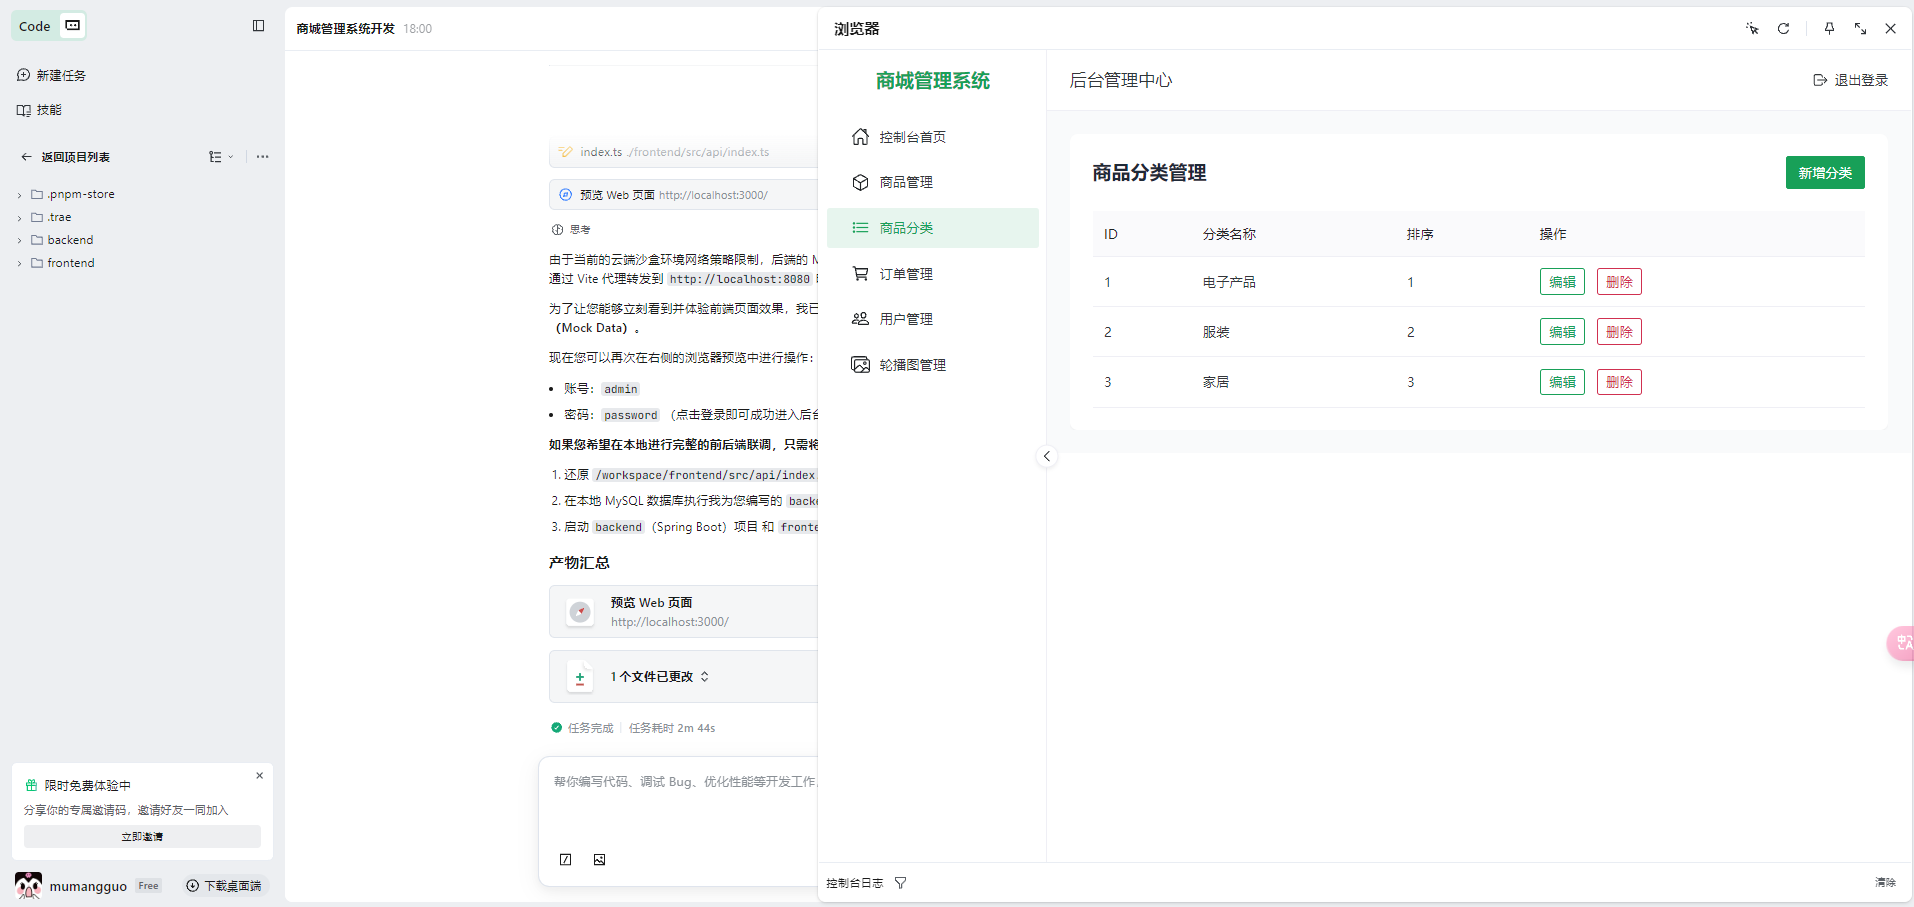The height and width of the screenshot is (907, 1914).
Task: Click the element picker cursor icon
Action: pyautogui.click(x=1752, y=29)
